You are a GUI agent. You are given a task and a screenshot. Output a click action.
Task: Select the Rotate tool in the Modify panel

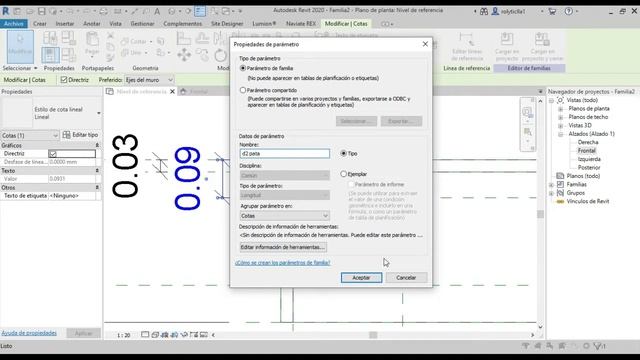click(220, 55)
